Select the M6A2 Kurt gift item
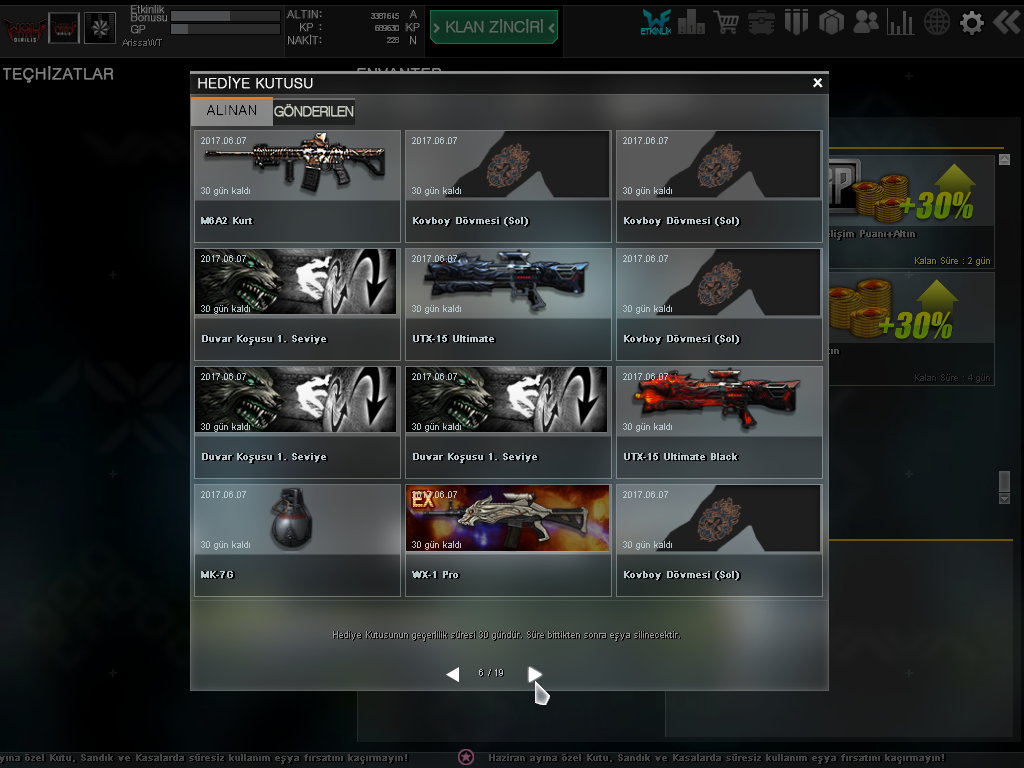Image resolution: width=1024 pixels, height=768 pixels. click(x=297, y=186)
